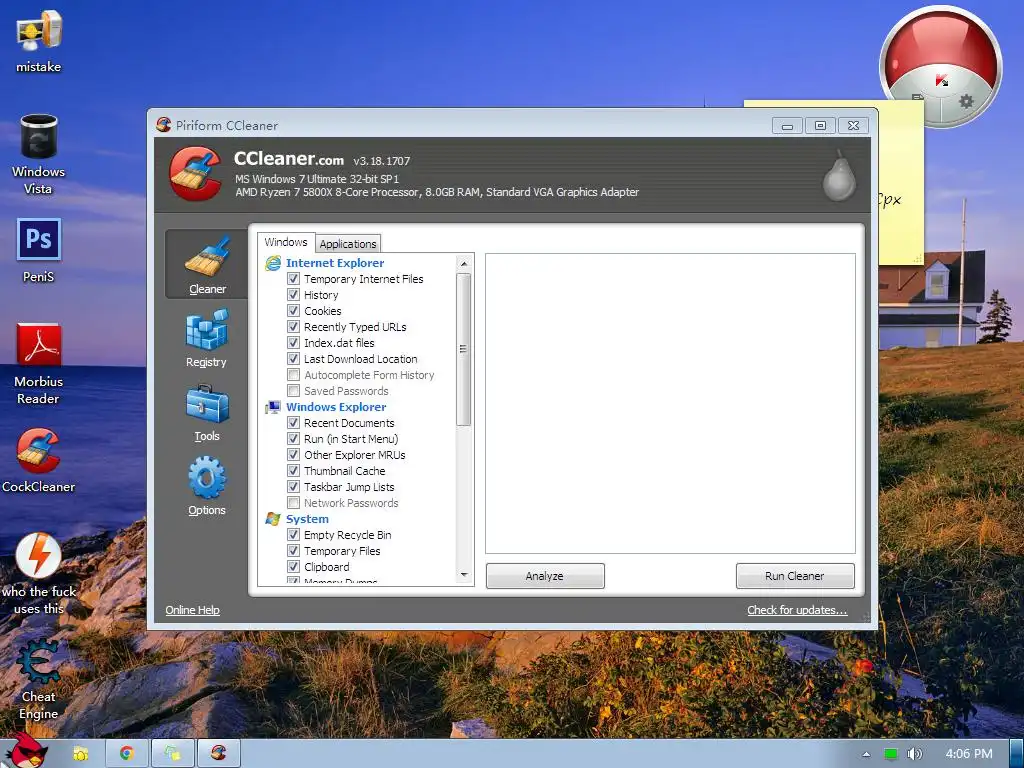Click Check for updates link
Image resolution: width=1024 pixels, height=768 pixels.
pos(797,610)
